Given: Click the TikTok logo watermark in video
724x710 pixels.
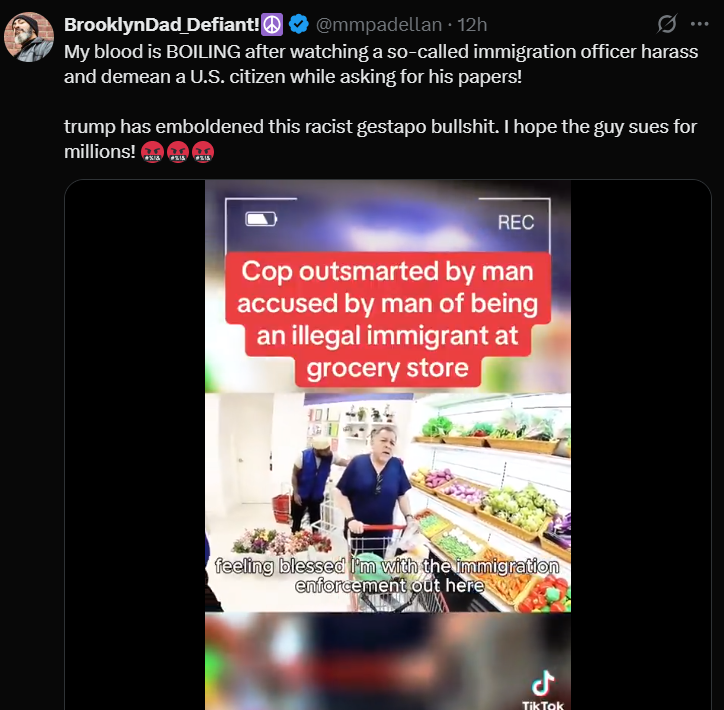Looking at the screenshot, I should pos(543,690).
